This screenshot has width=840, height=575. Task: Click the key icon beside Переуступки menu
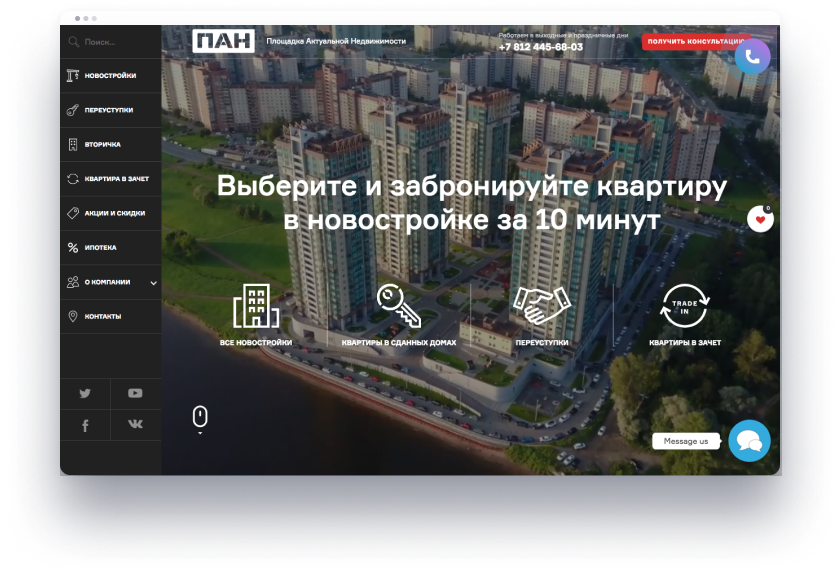click(73, 110)
